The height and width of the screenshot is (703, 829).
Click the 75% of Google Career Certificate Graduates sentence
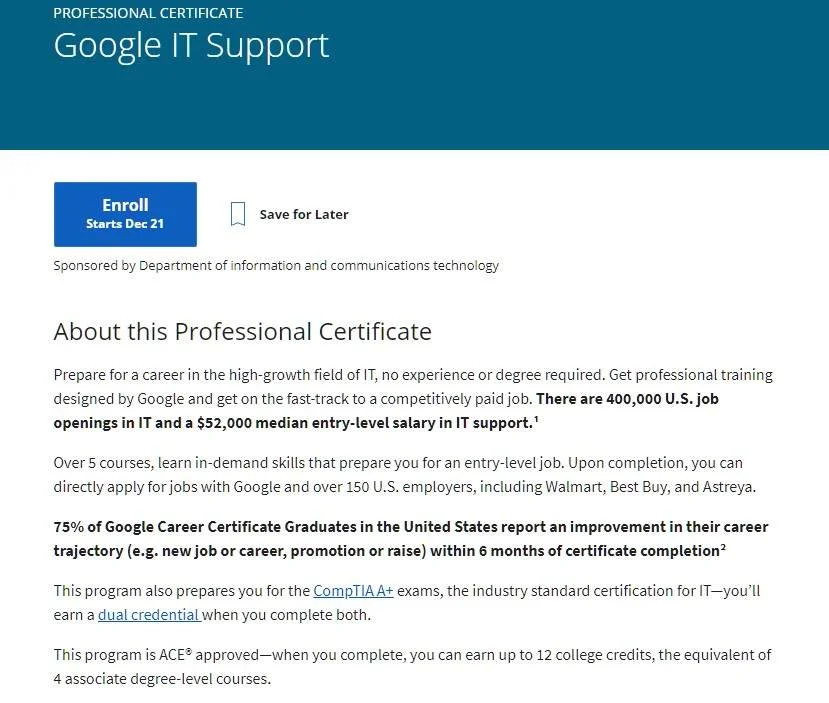point(411,539)
